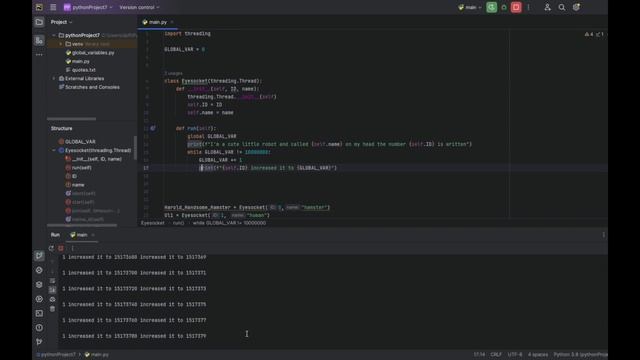The width and height of the screenshot is (640, 360).
Task: Click Rerun icon in Run panel toolbar
Action: coord(51,248)
